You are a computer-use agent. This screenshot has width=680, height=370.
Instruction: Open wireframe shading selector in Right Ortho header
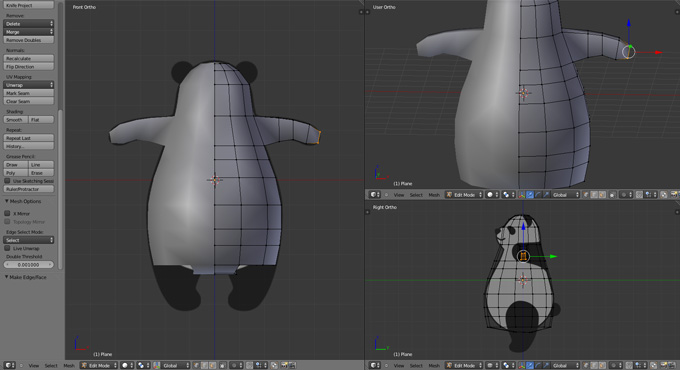tap(492, 365)
